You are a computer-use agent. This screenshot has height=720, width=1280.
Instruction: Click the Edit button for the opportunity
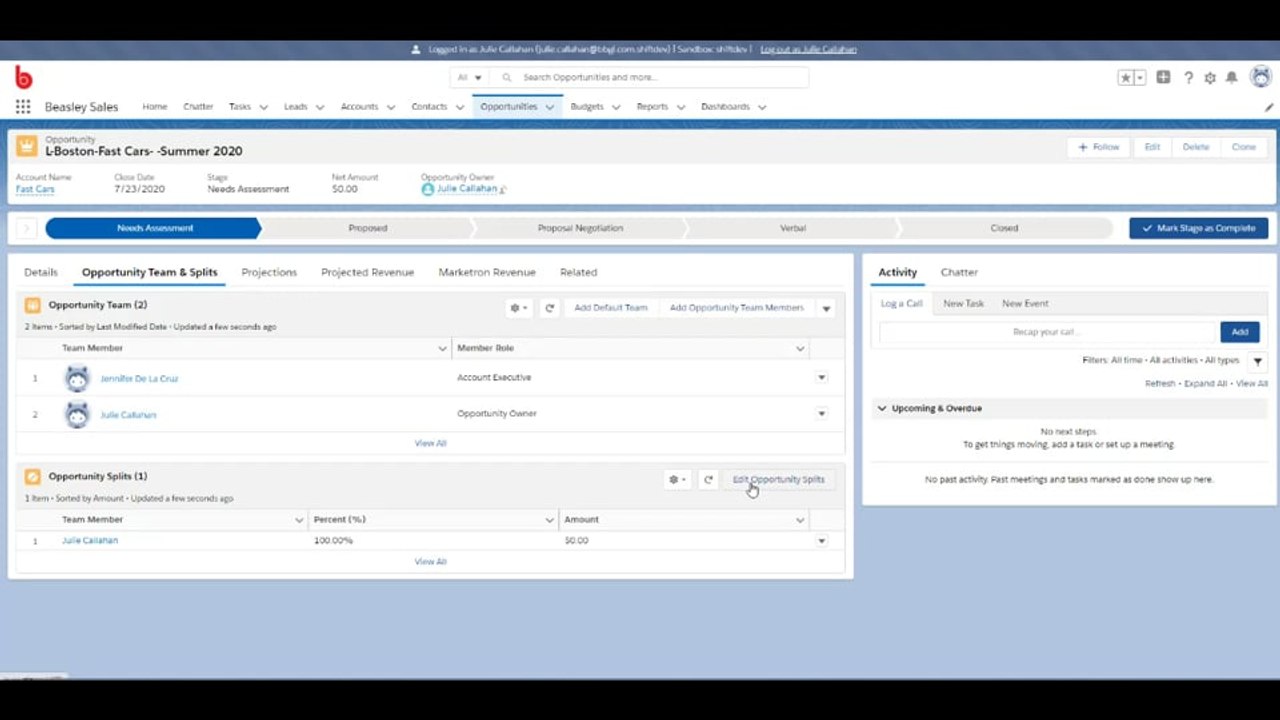(1152, 147)
